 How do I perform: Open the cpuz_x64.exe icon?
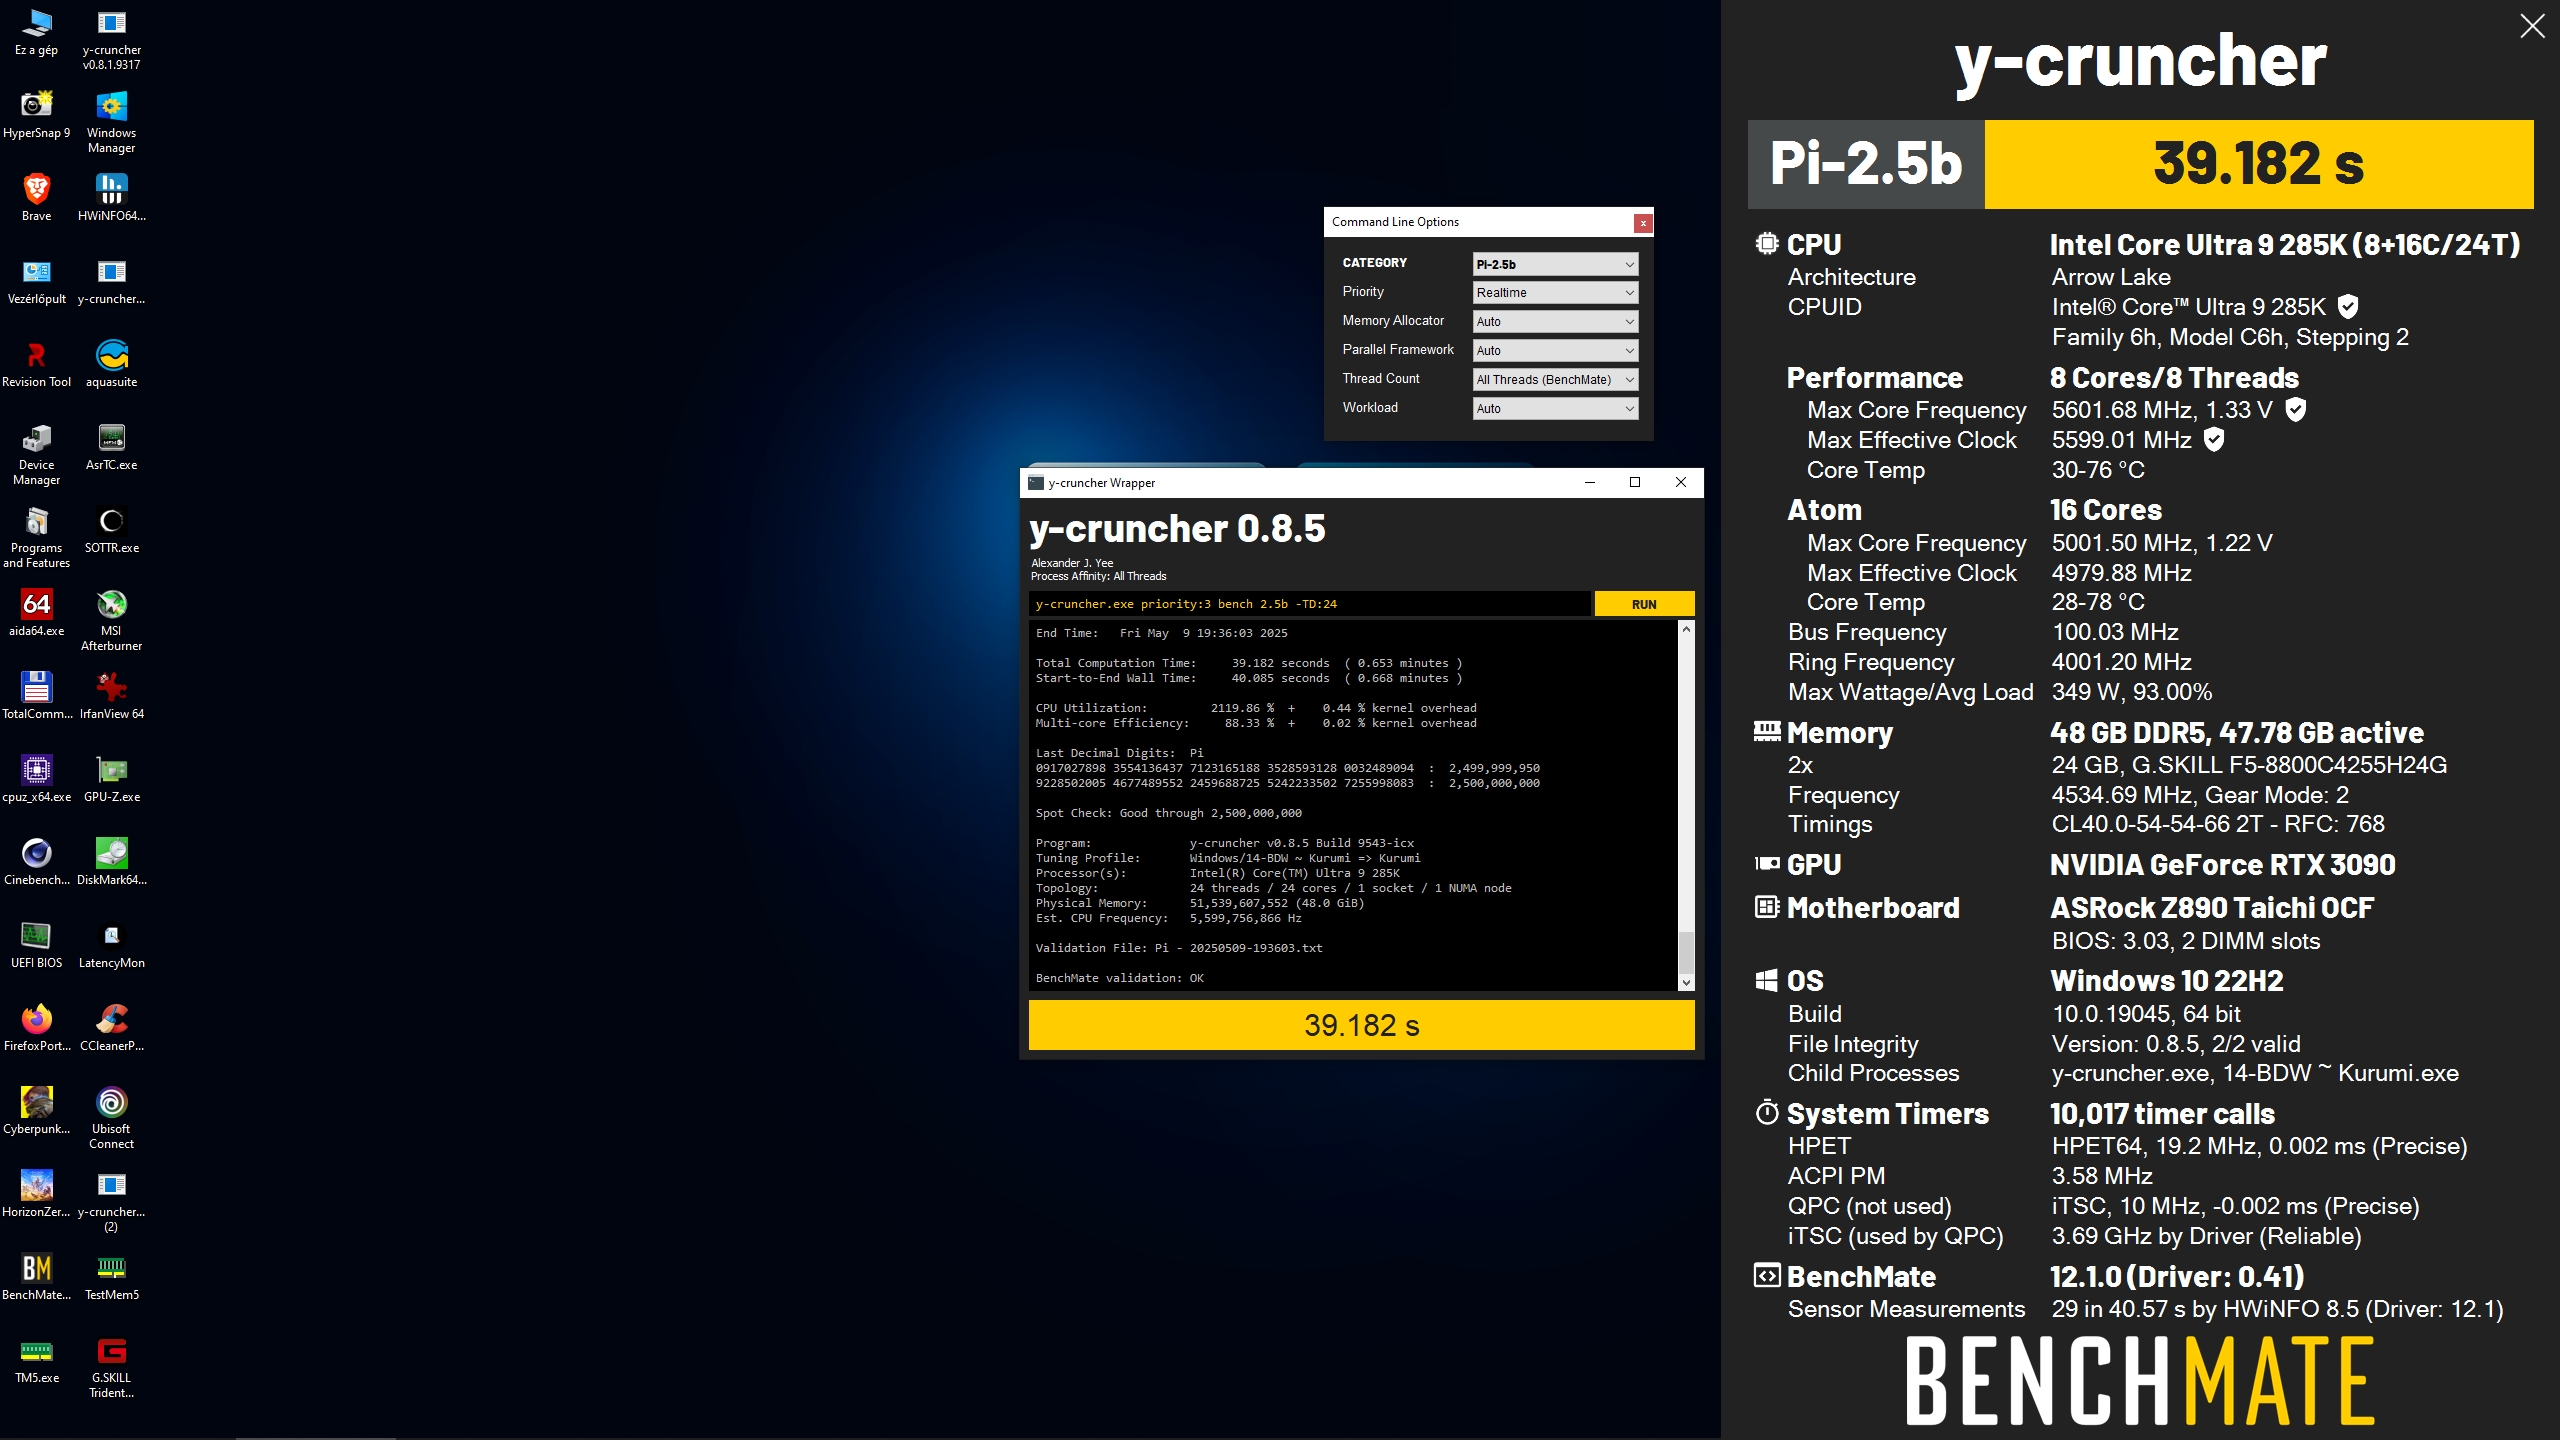[37, 779]
